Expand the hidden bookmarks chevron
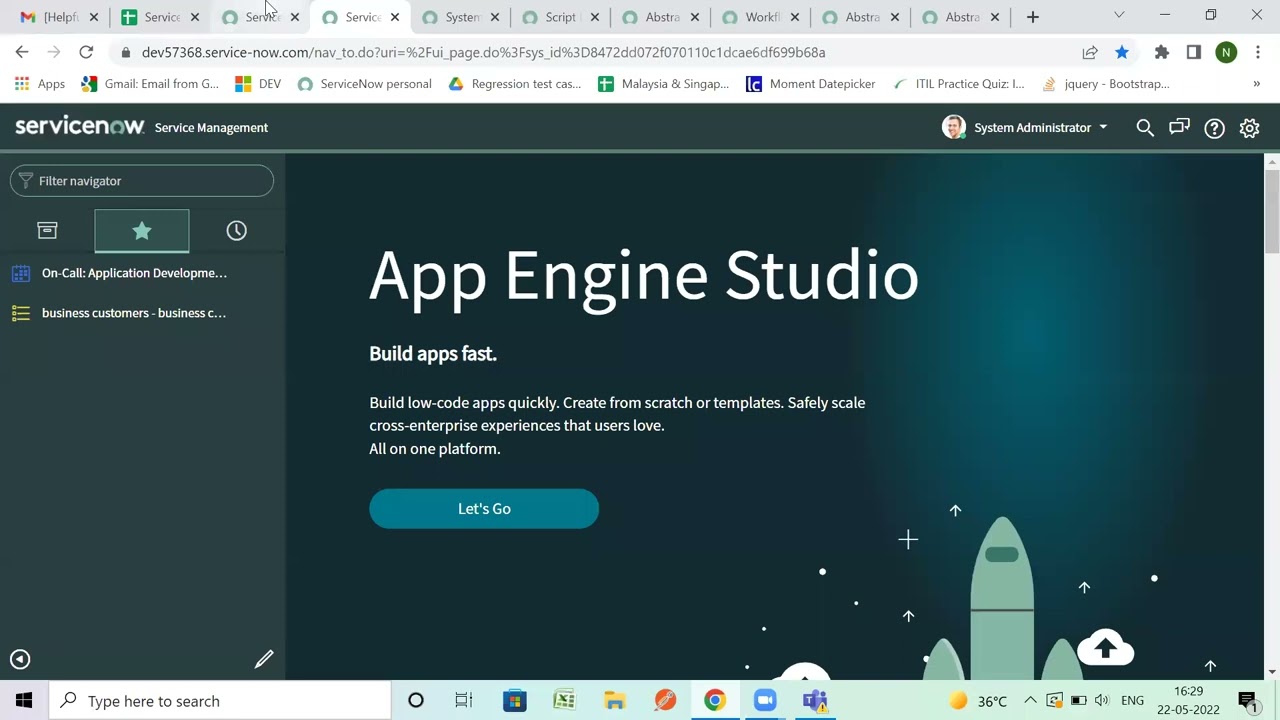Image resolution: width=1280 pixels, height=720 pixels. [1256, 84]
